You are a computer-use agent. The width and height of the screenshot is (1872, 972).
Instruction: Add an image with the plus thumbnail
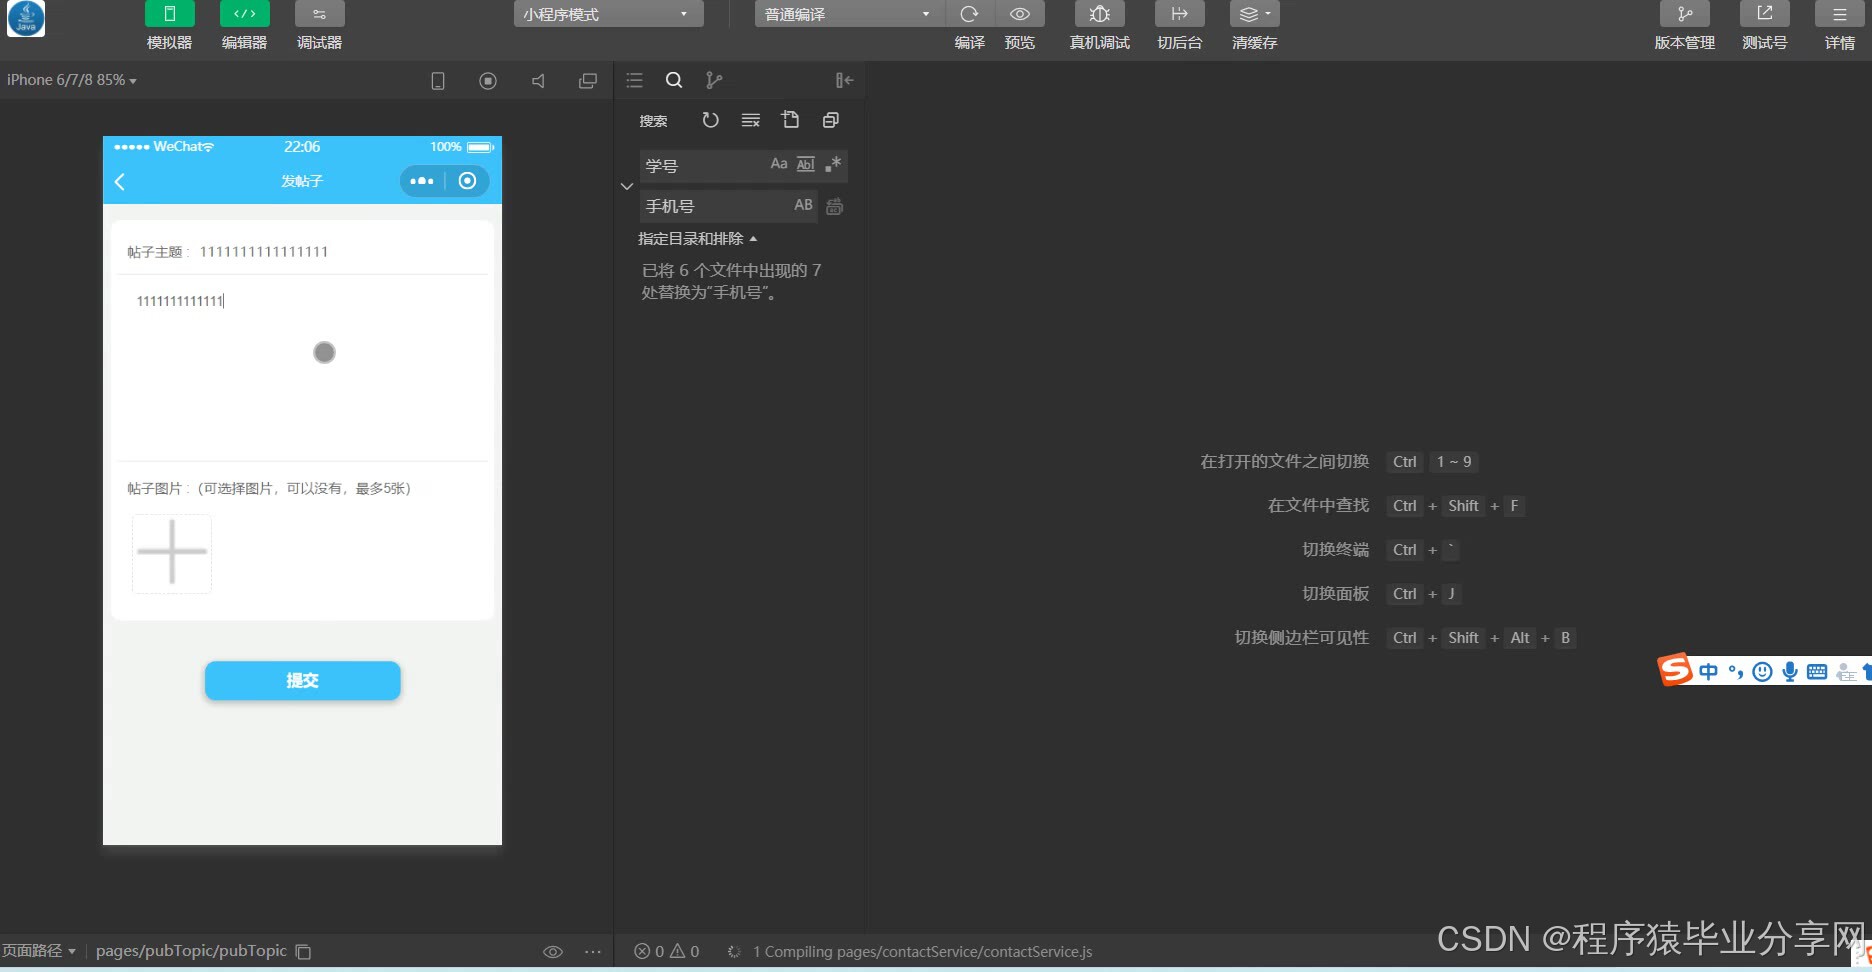(x=172, y=553)
